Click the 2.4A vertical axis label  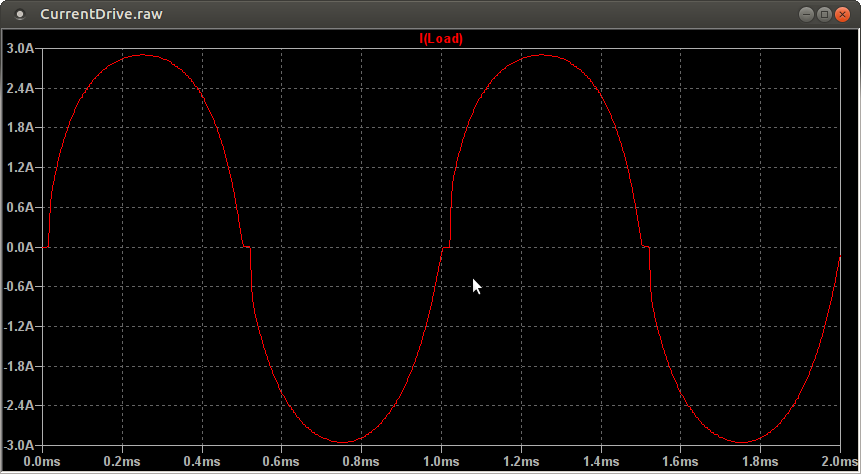(x=20, y=88)
